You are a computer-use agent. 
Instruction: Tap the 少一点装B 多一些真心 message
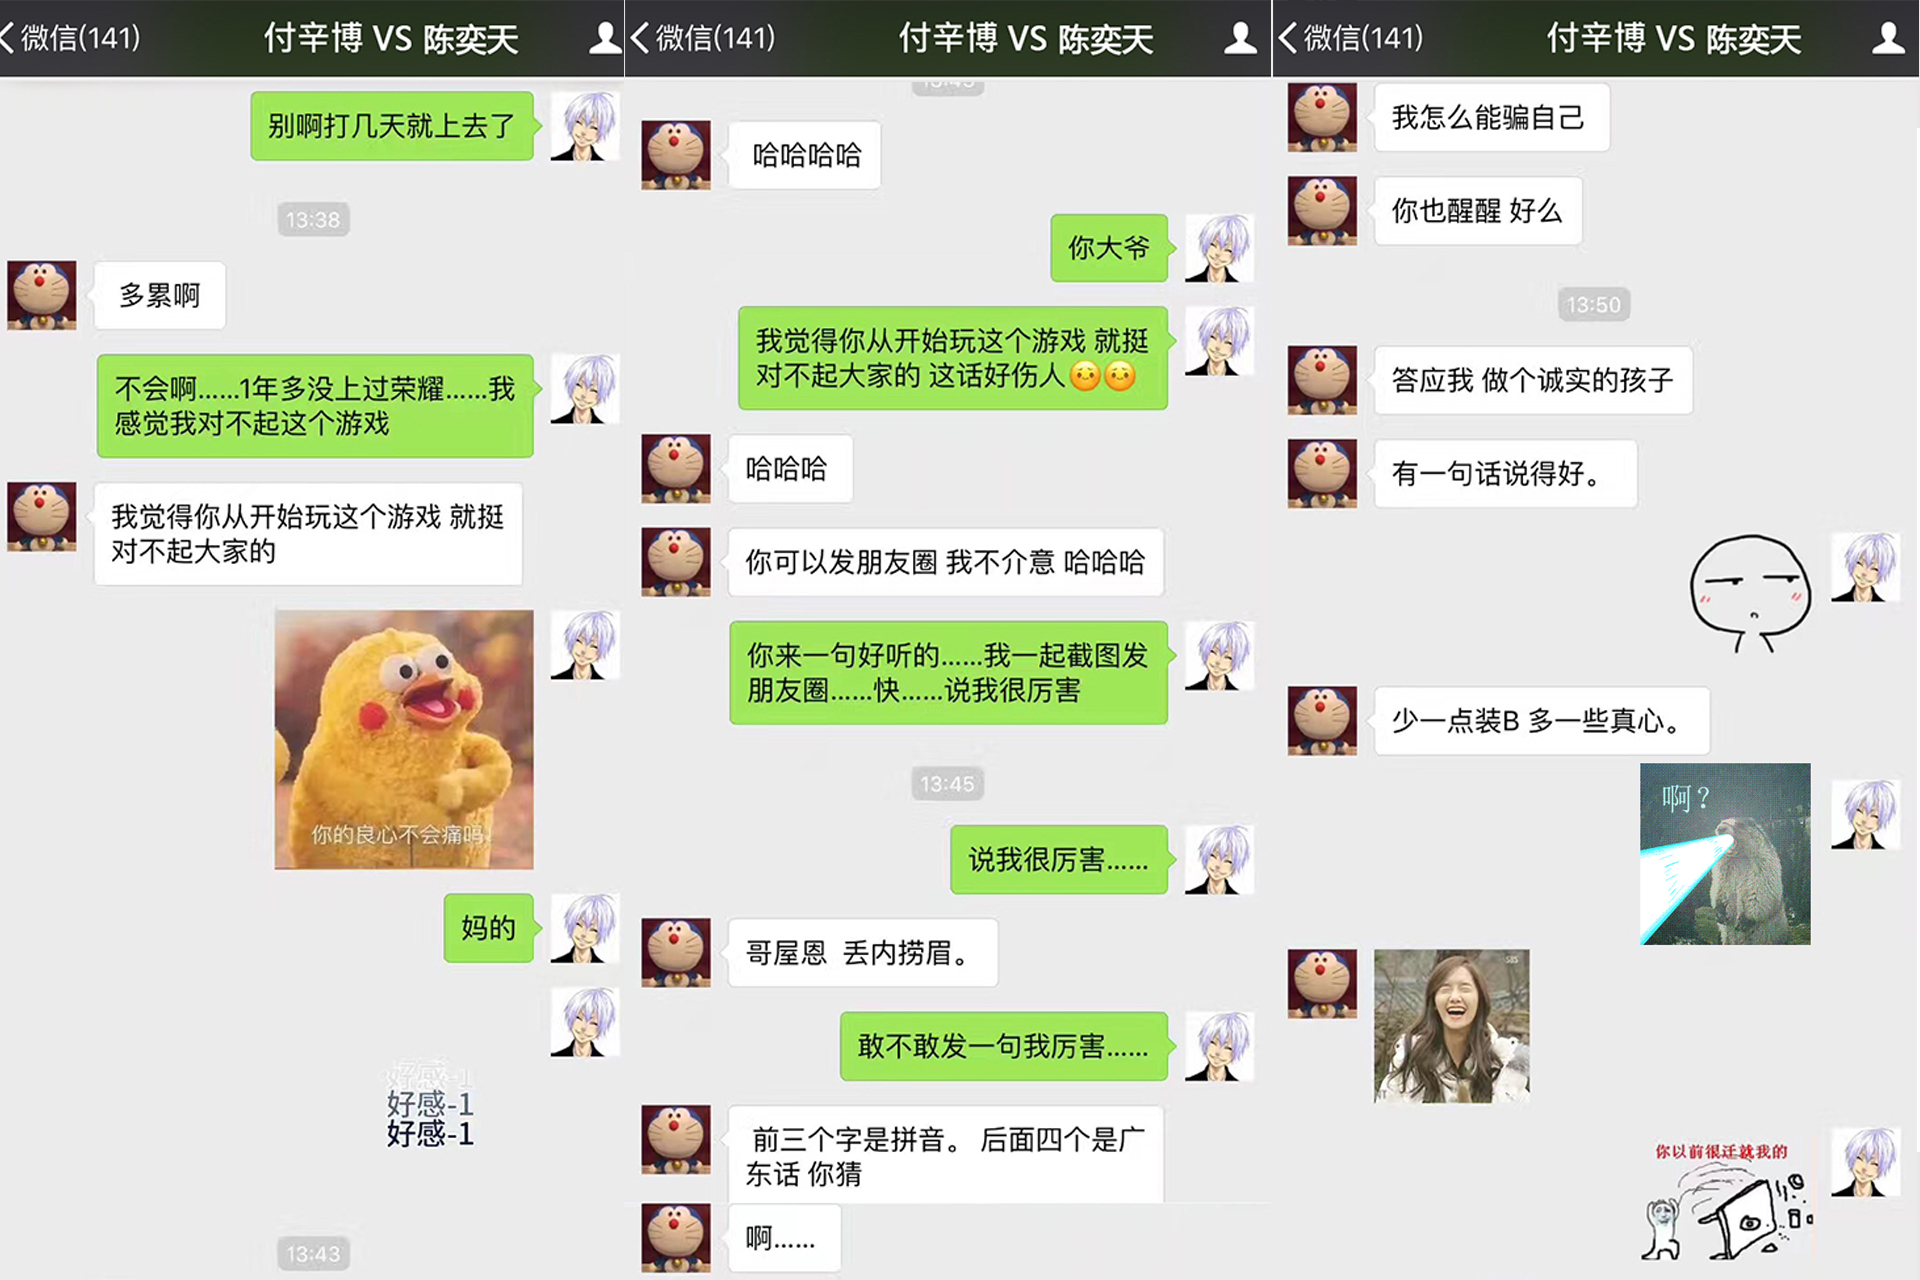pos(1541,720)
